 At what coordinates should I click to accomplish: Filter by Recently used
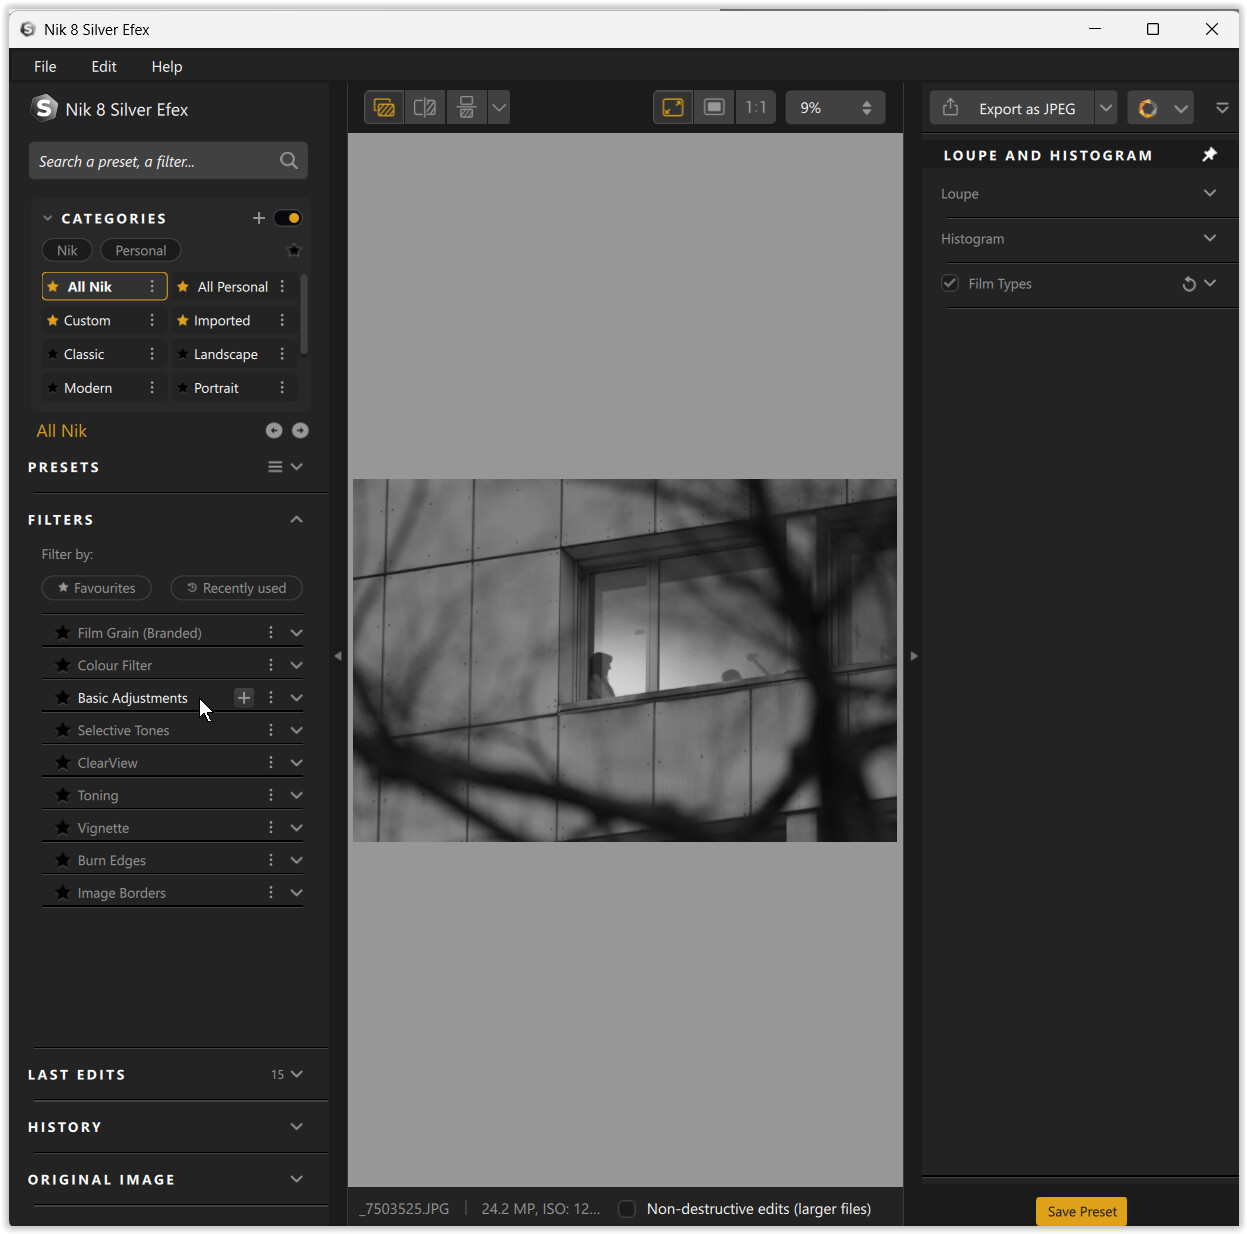click(x=236, y=589)
